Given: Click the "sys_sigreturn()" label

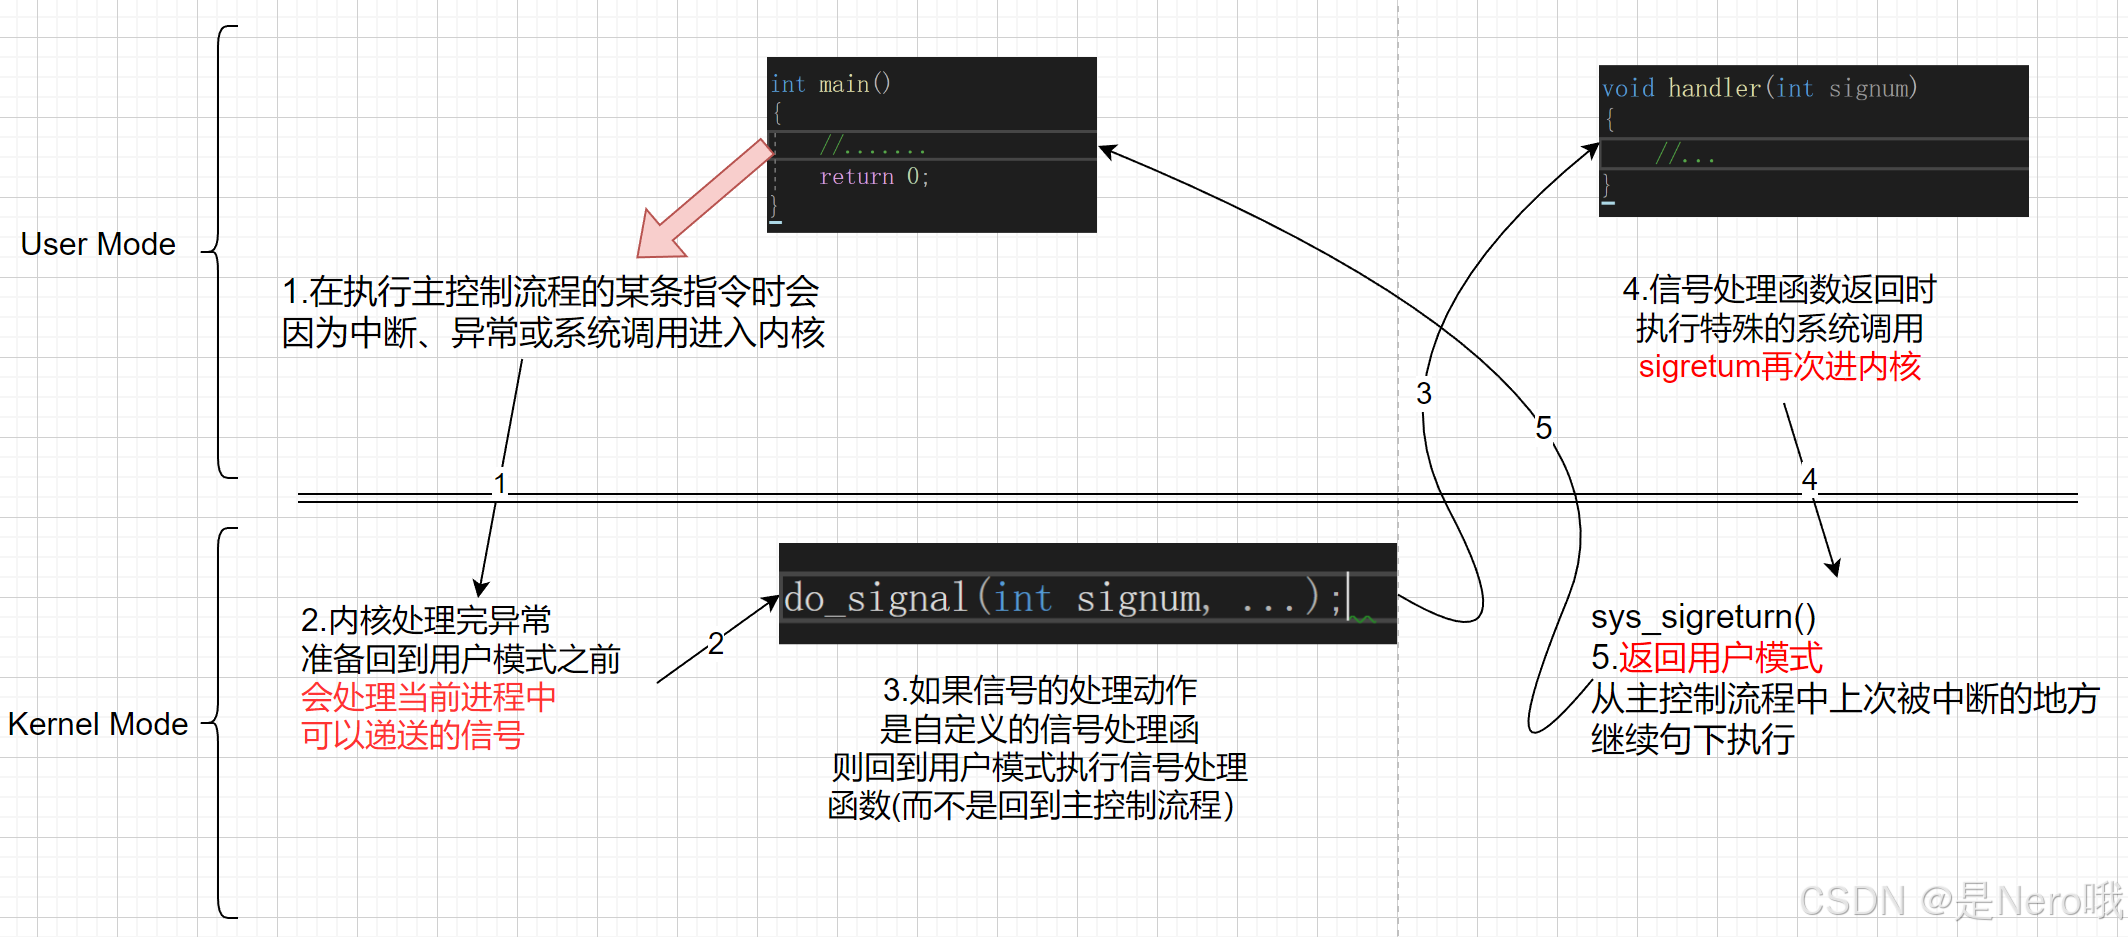Looking at the screenshot, I should 1703,617.
